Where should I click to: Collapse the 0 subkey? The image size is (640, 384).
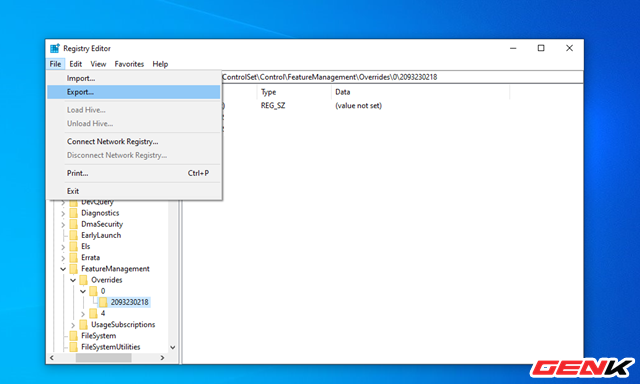(x=82, y=291)
